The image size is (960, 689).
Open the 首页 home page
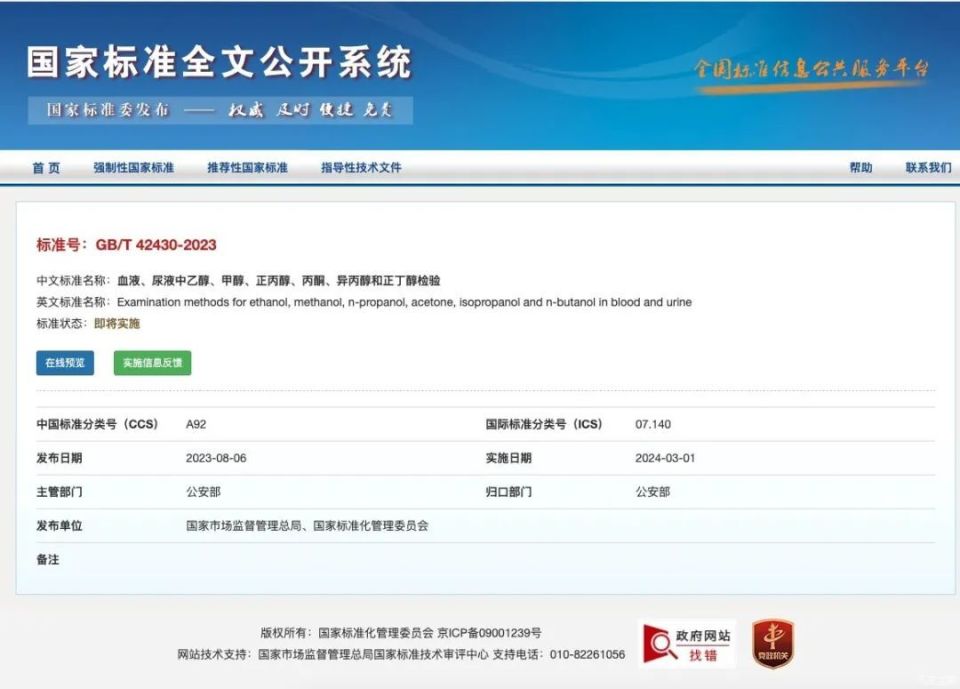[44, 168]
